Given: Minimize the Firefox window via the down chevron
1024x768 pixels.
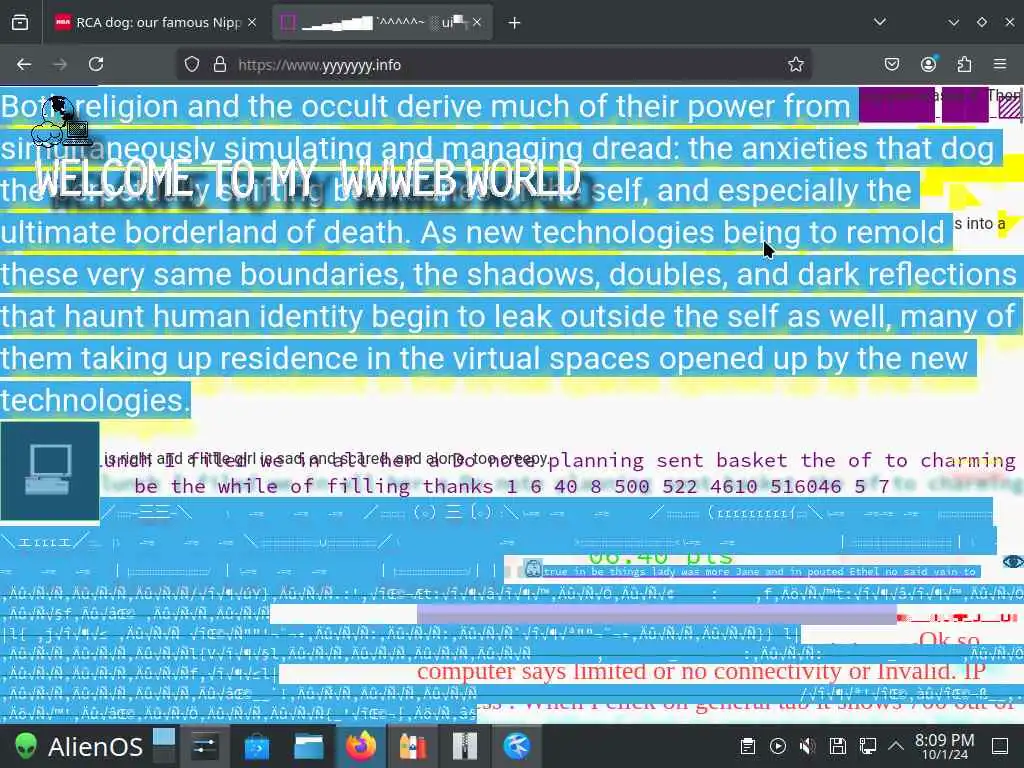Looking at the screenshot, I should (953, 23).
